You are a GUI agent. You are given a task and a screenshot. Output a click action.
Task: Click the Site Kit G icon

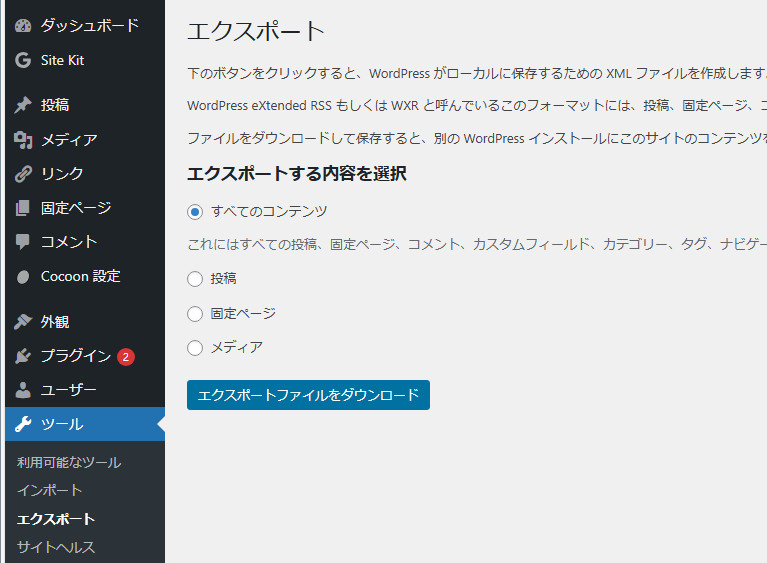(23, 60)
